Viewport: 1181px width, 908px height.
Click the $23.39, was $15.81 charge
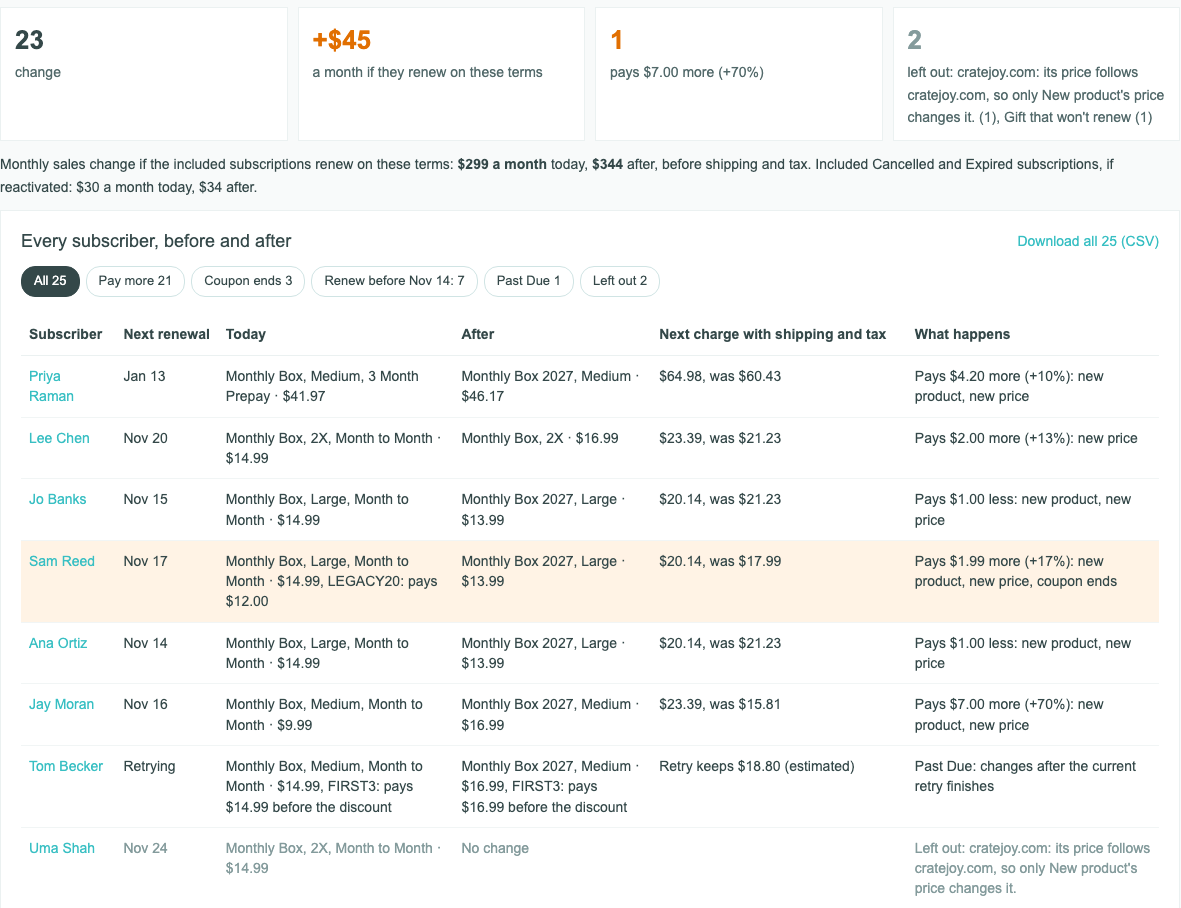pos(720,704)
